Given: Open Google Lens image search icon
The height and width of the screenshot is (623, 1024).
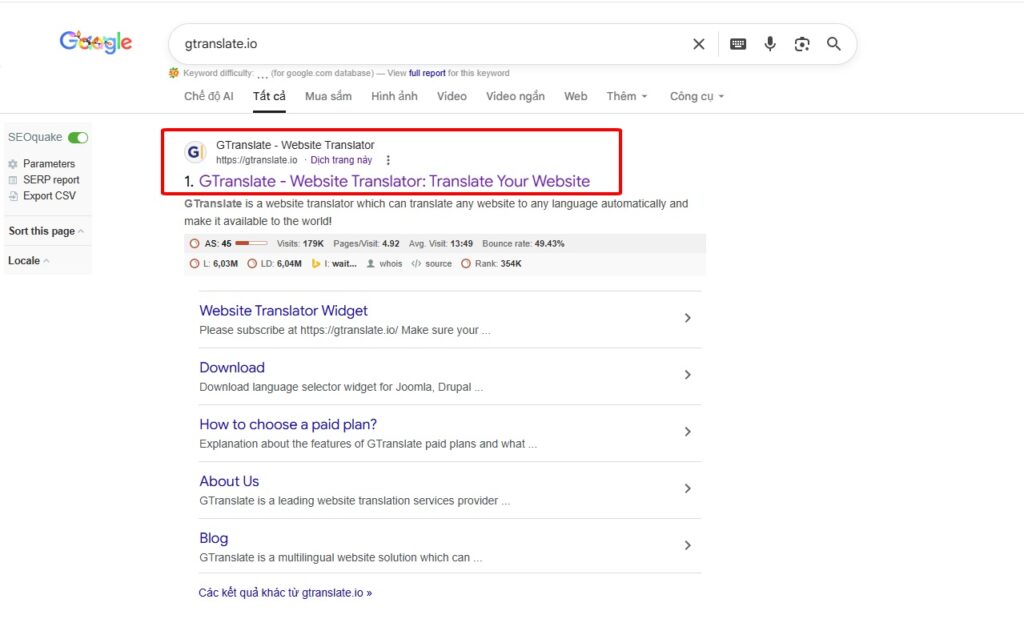Looking at the screenshot, I should (x=801, y=44).
